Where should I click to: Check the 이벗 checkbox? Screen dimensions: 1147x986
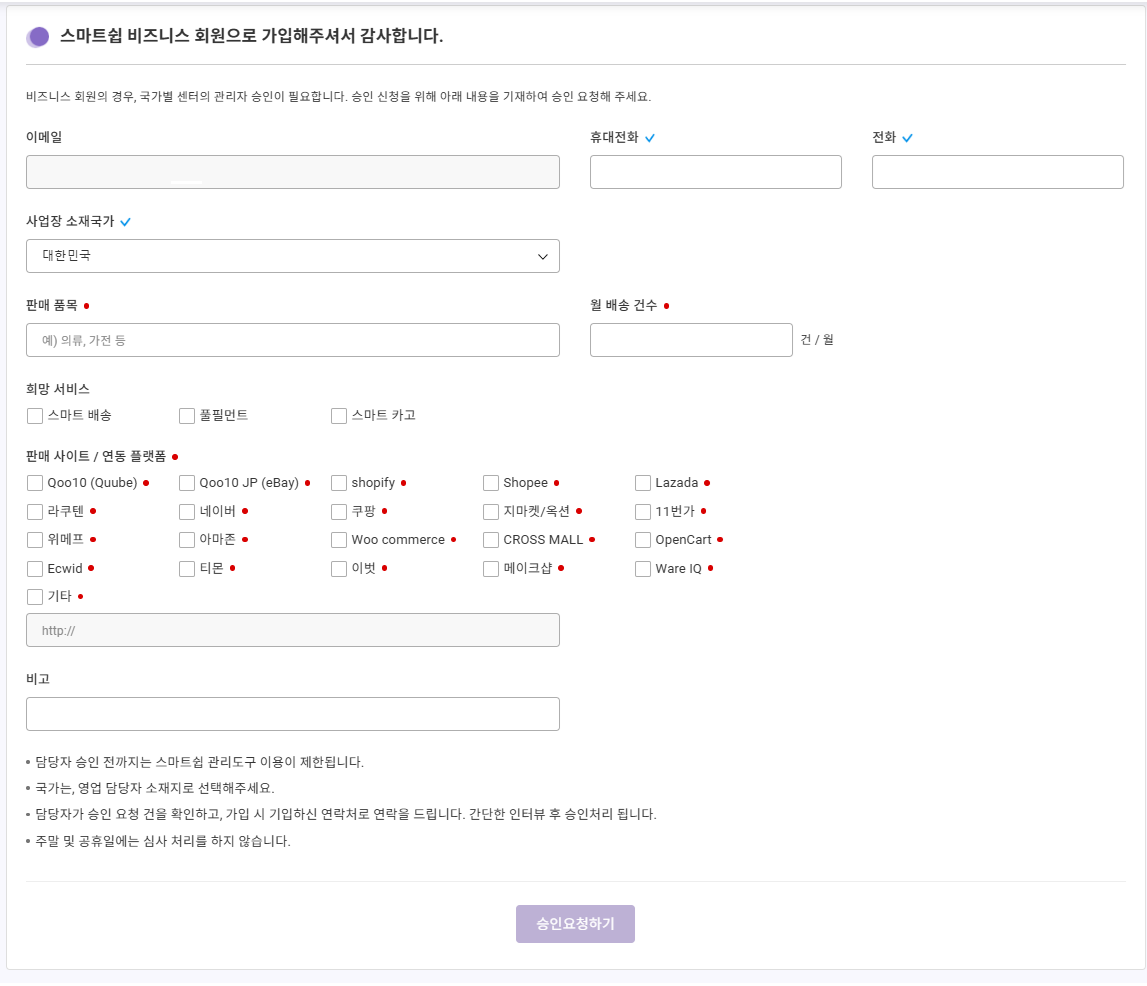click(x=339, y=568)
